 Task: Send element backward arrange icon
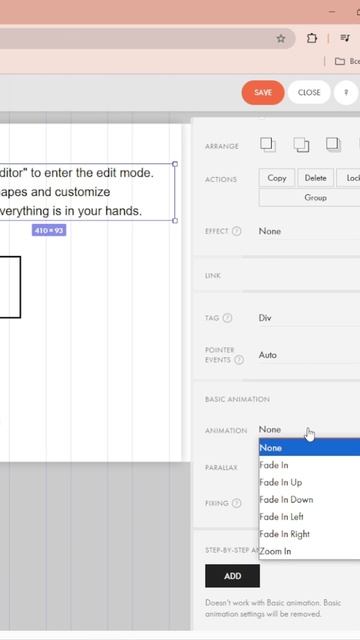coord(333,144)
